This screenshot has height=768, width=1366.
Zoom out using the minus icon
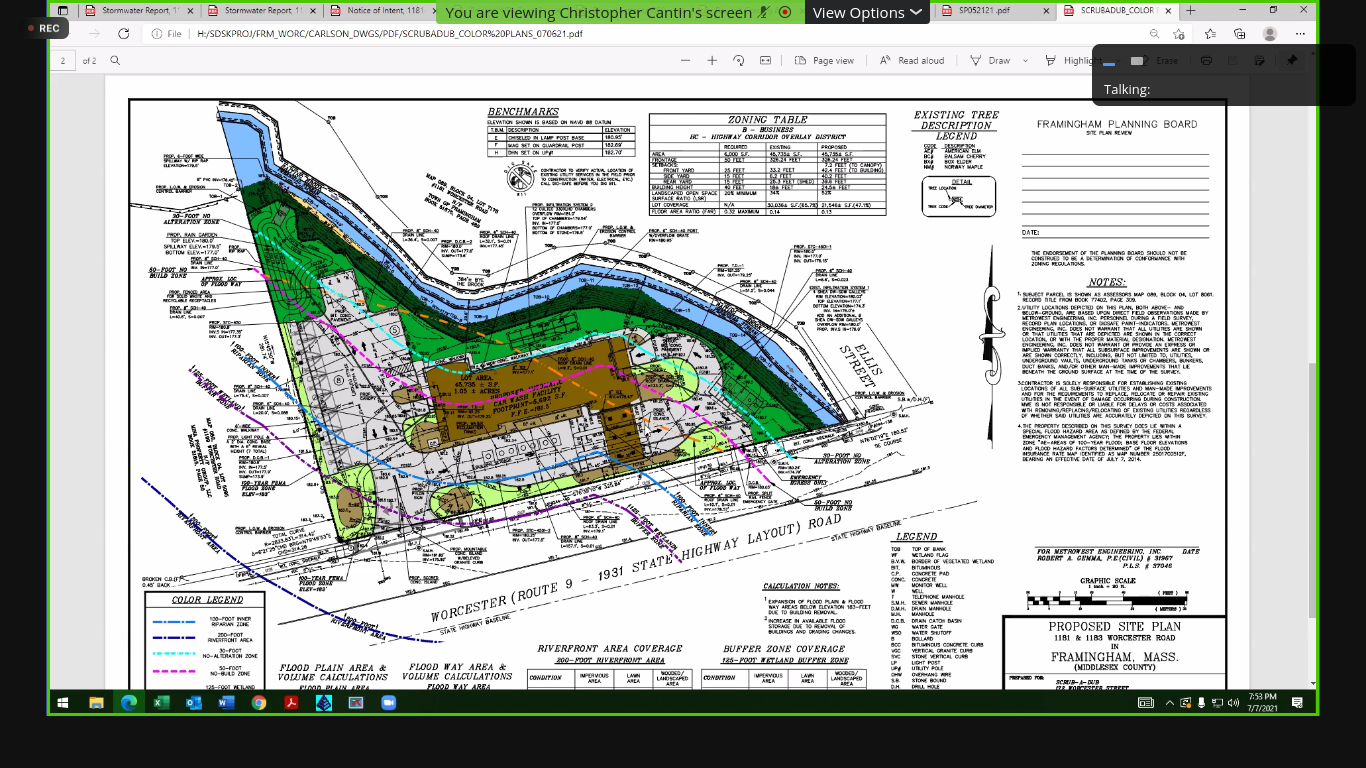[x=686, y=60]
